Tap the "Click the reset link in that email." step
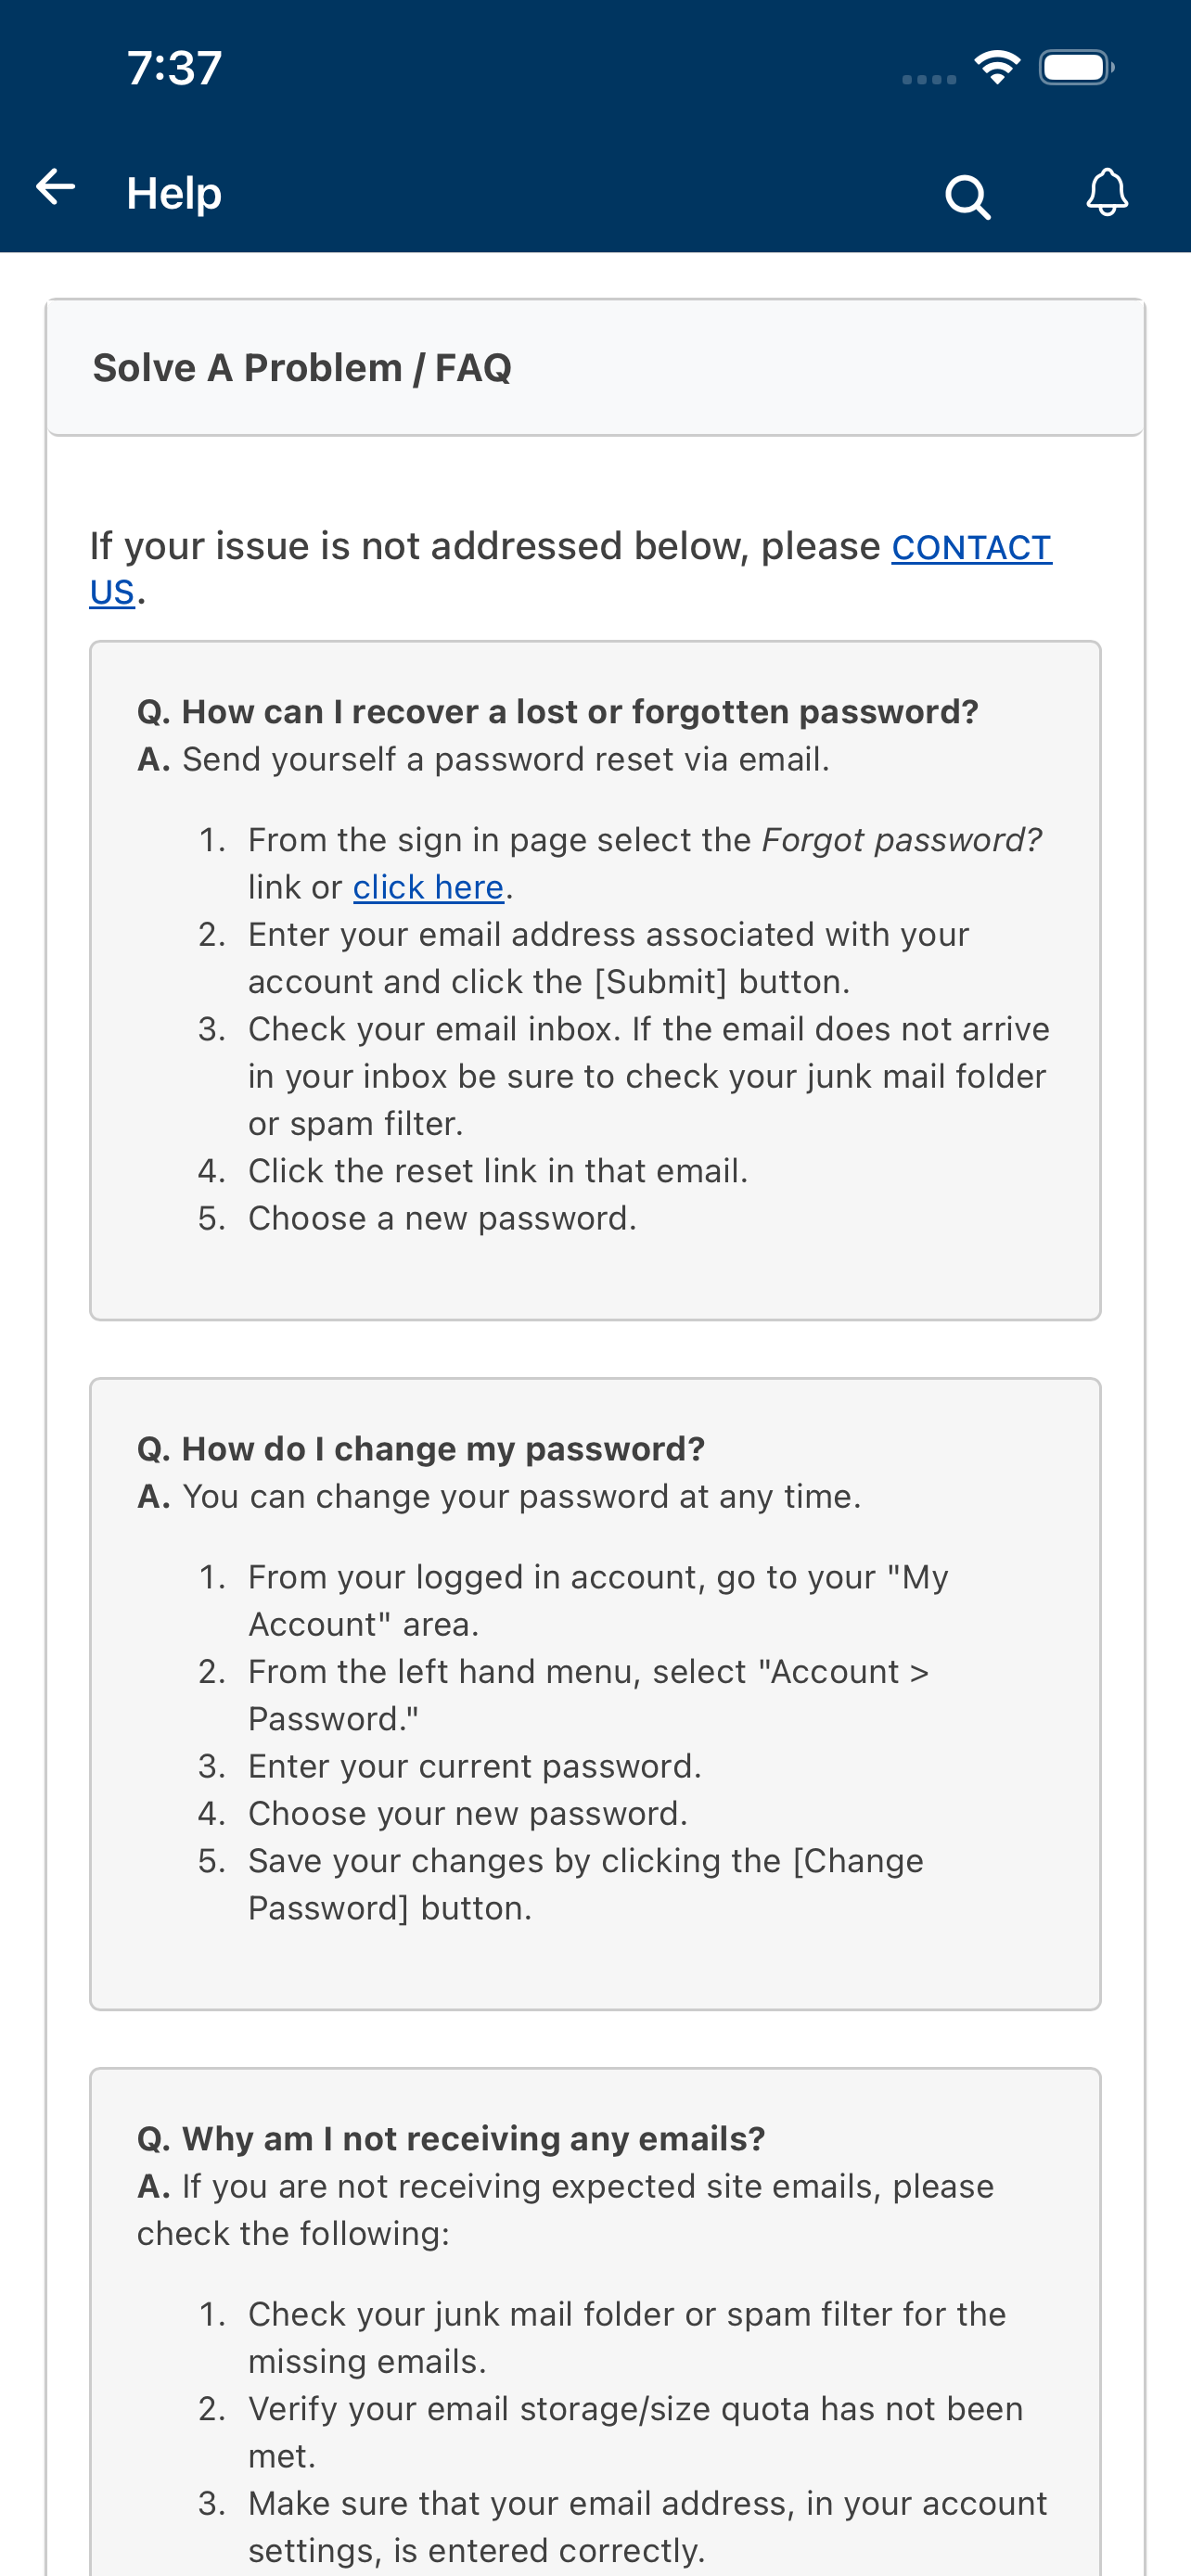Image resolution: width=1191 pixels, height=2576 pixels. click(498, 1171)
